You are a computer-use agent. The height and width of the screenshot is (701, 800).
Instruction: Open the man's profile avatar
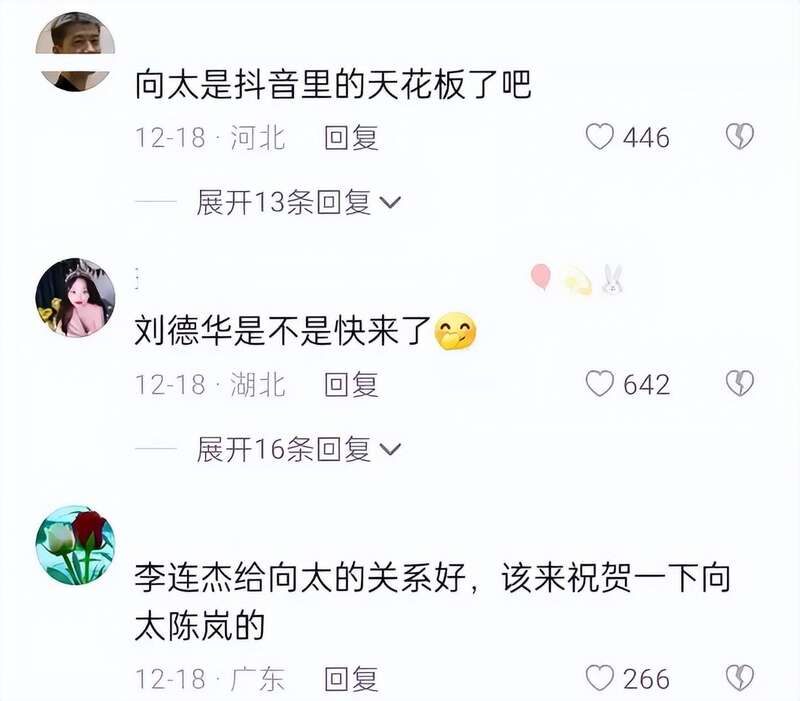(75, 52)
